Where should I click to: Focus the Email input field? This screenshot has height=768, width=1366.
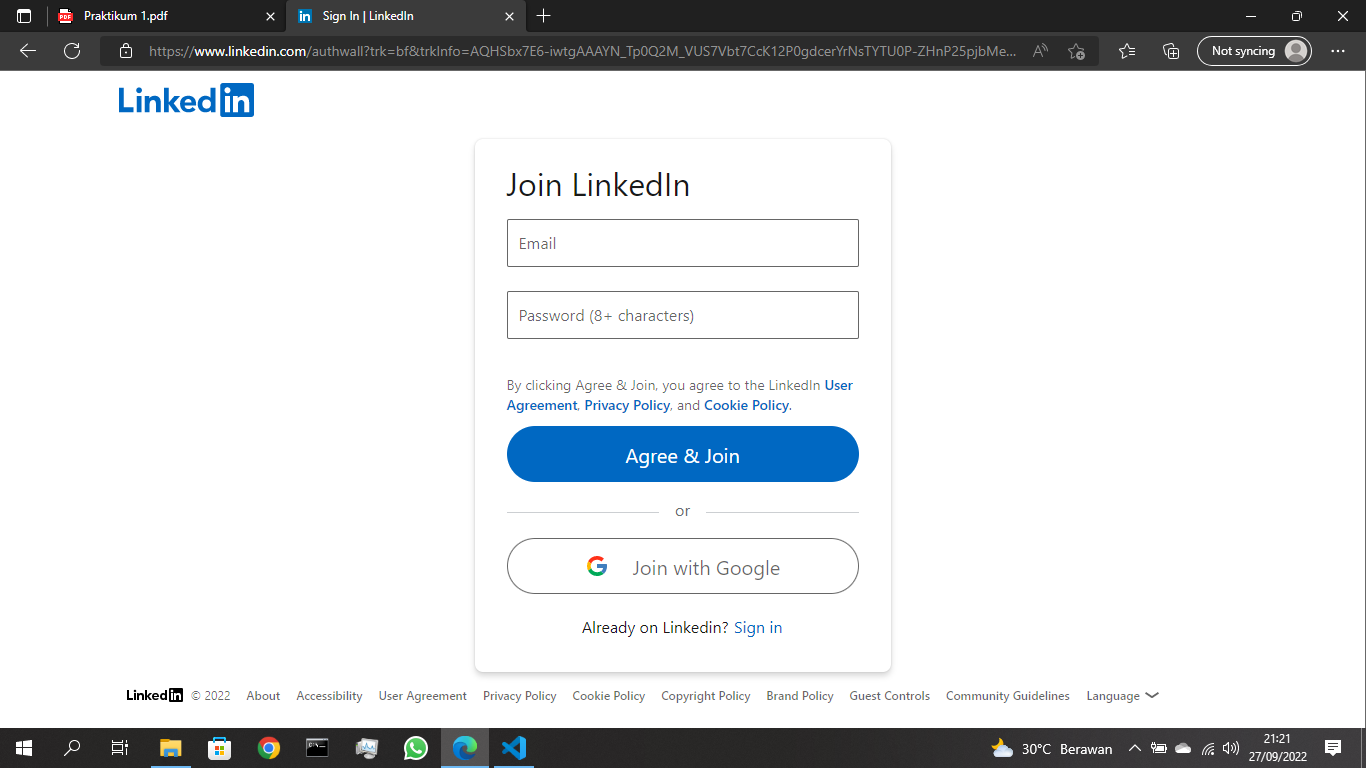pyautogui.click(x=683, y=243)
